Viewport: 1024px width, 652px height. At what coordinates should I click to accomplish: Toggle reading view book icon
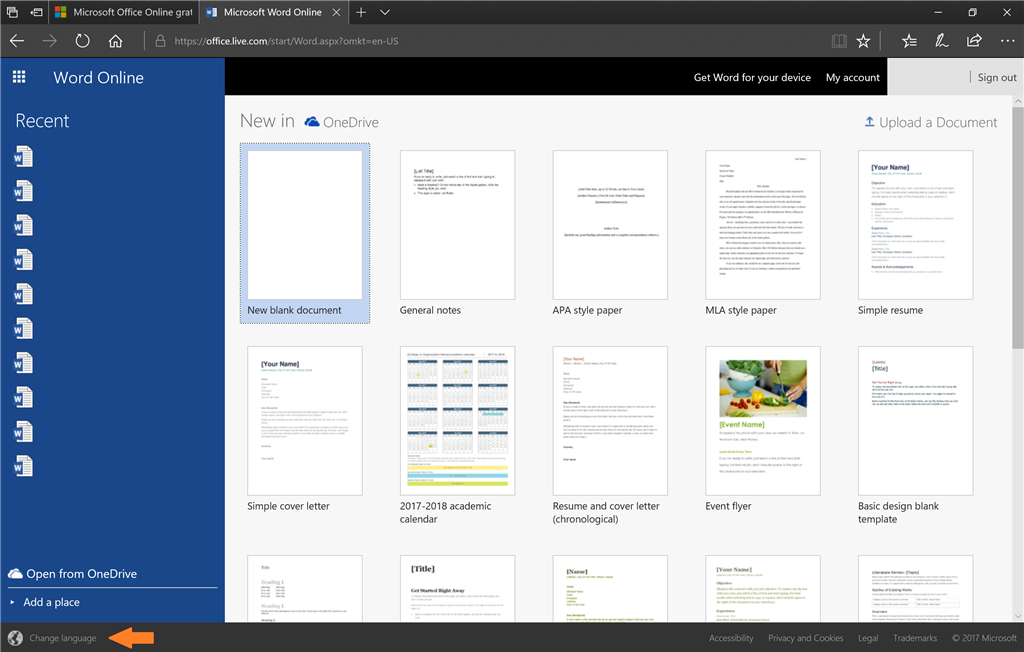click(x=839, y=41)
